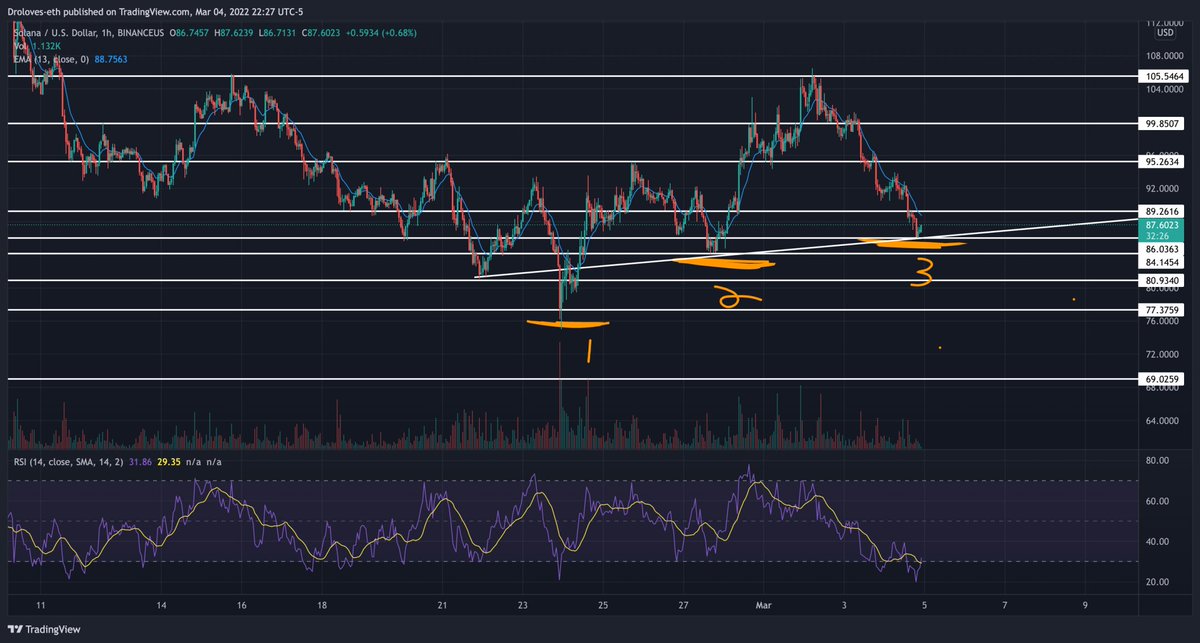The height and width of the screenshot is (643, 1200).
Task: Click date label 11 on time axis
Action: point(39,606)
